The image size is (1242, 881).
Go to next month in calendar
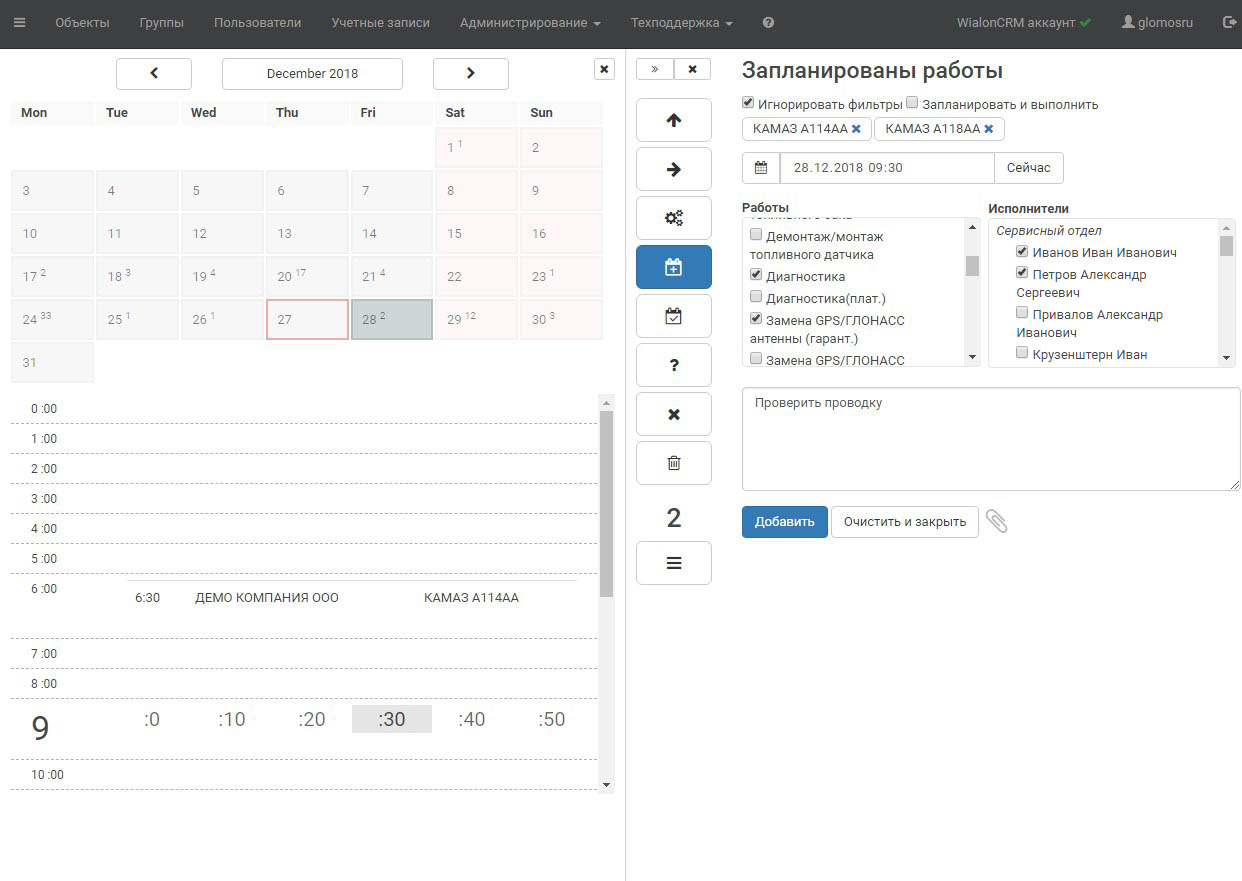tap(470, 73)
